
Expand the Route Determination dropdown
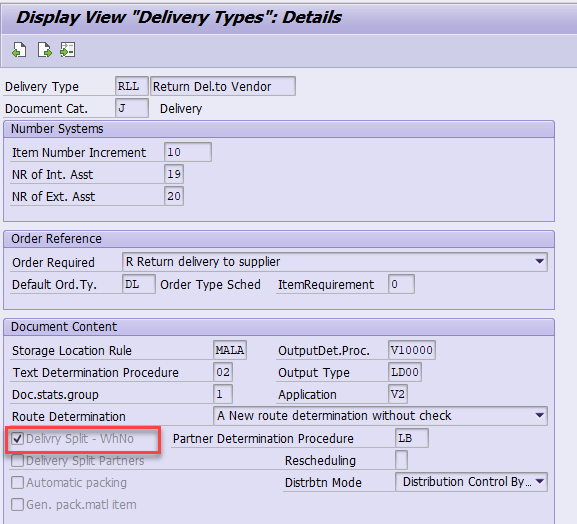(539, 416)
